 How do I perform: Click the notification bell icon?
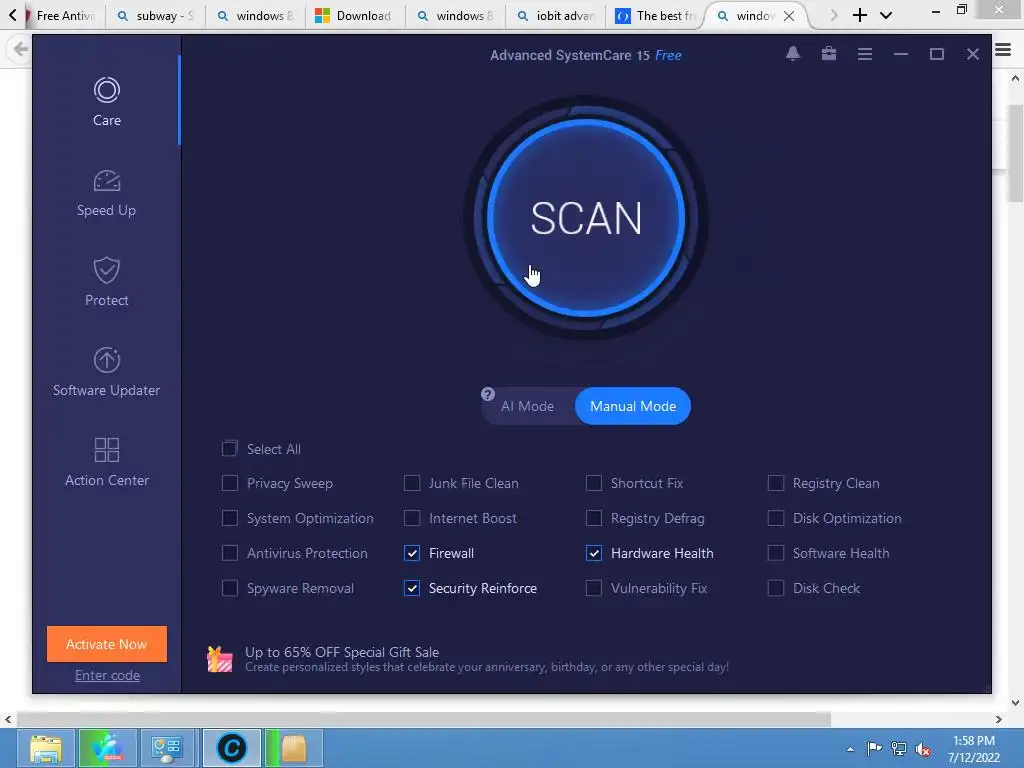(793, 54)
